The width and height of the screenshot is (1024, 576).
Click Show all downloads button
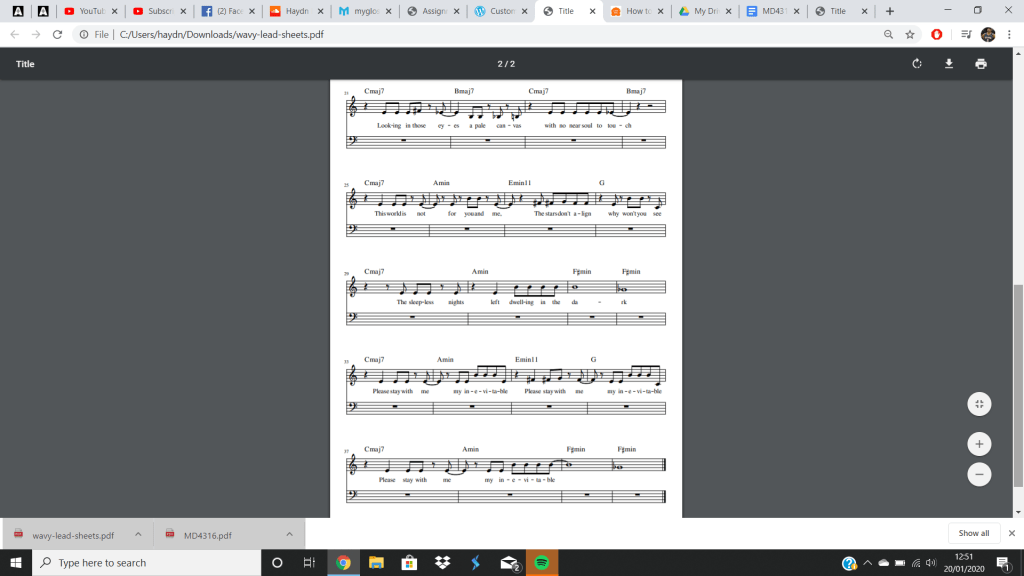pyautogui.click(x=973, y=534)
